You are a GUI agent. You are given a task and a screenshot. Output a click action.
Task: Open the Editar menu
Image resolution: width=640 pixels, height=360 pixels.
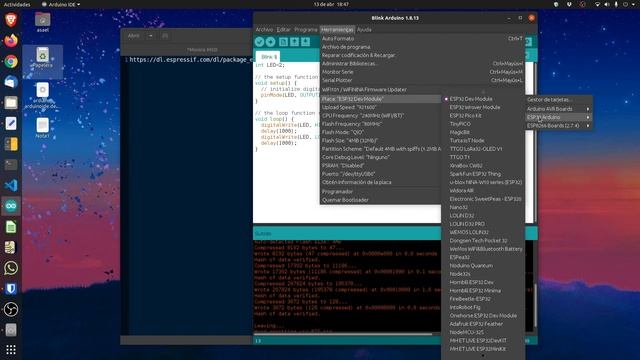(283, 29)
